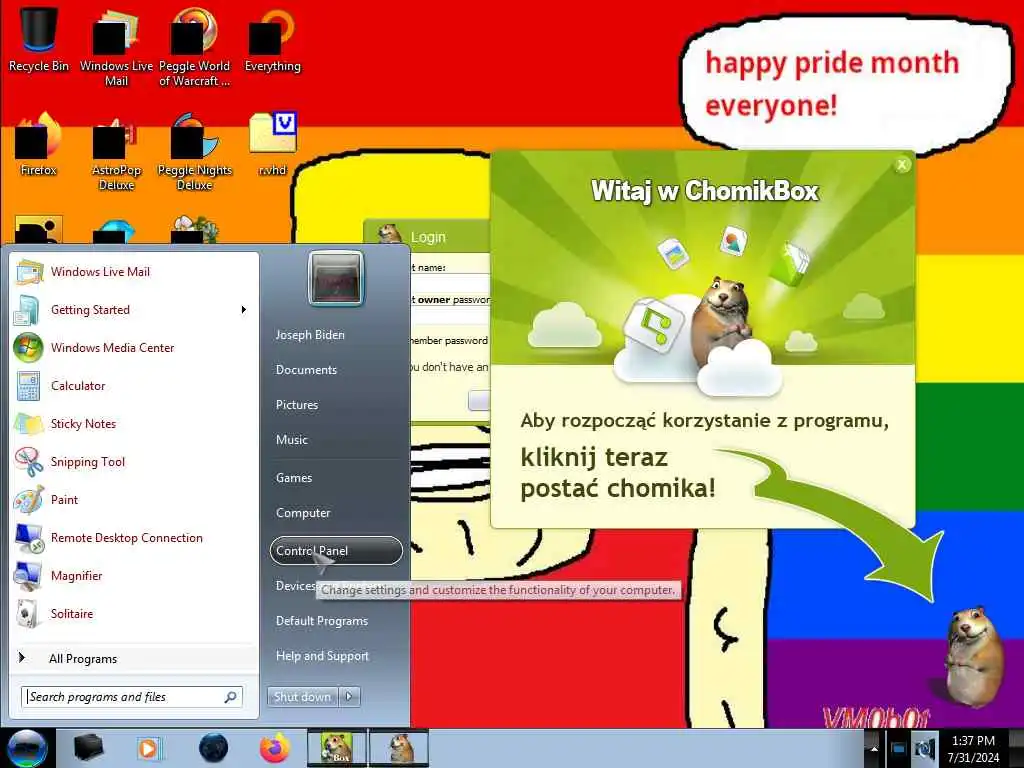
Task: Click the search magnifier icon
Action: (231, 697)
